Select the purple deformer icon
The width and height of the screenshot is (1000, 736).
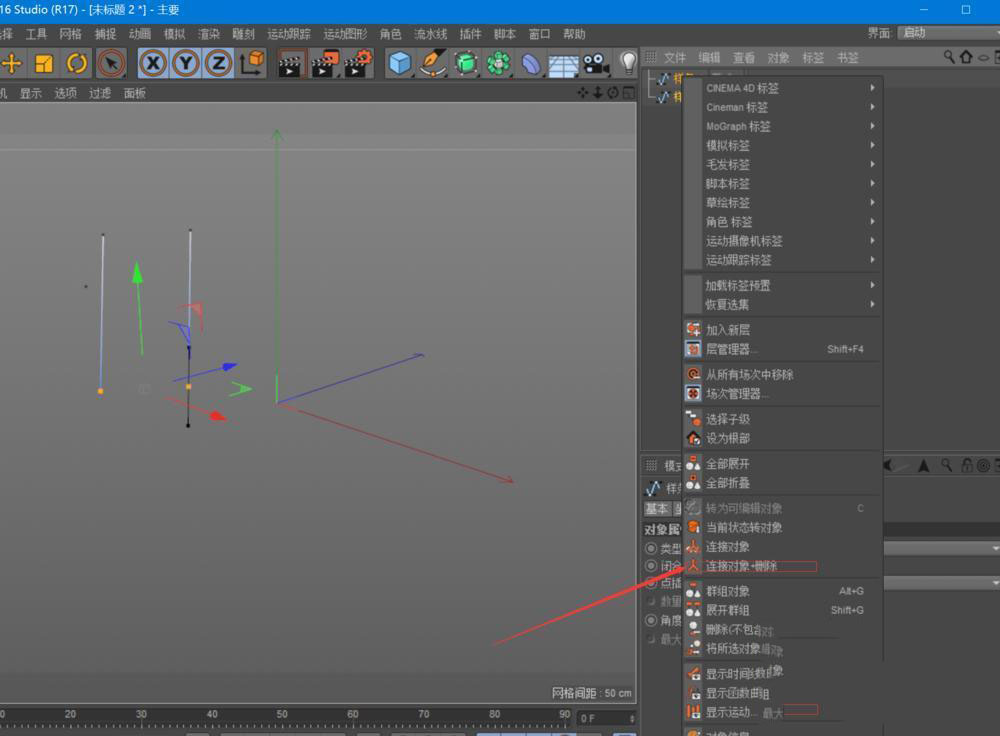(x=531, y=64)
